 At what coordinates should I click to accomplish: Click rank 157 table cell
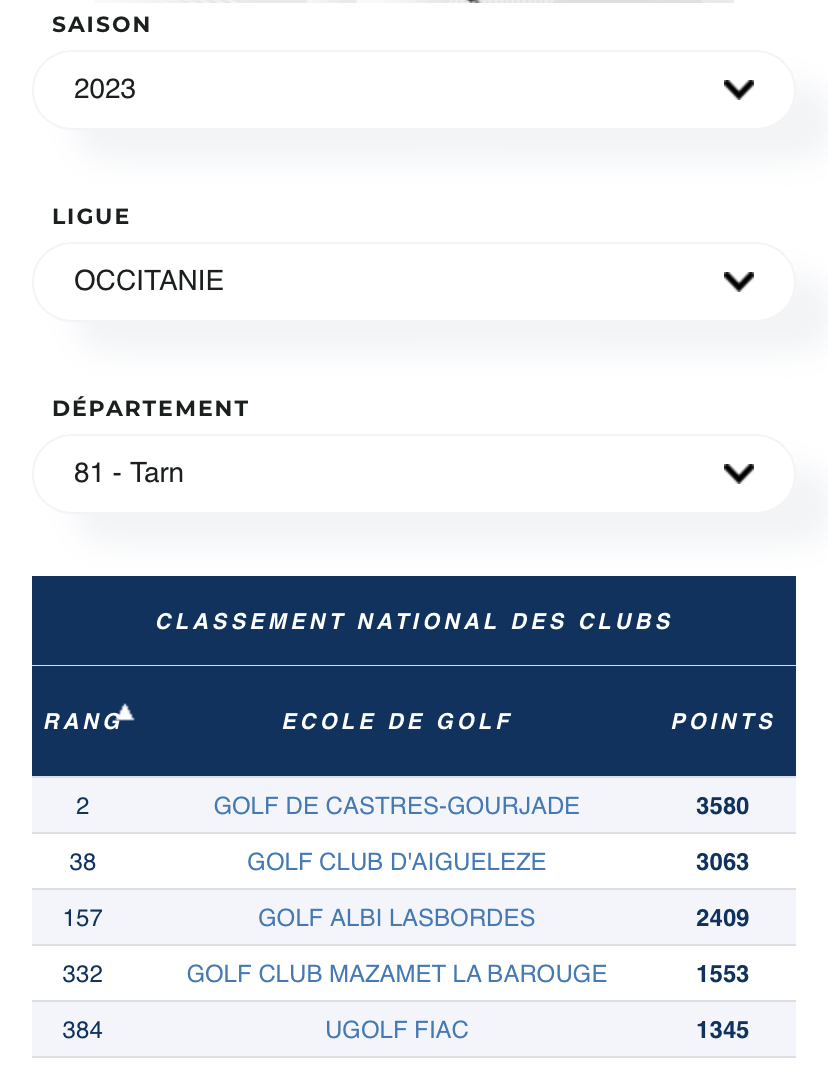coord(82,918)
